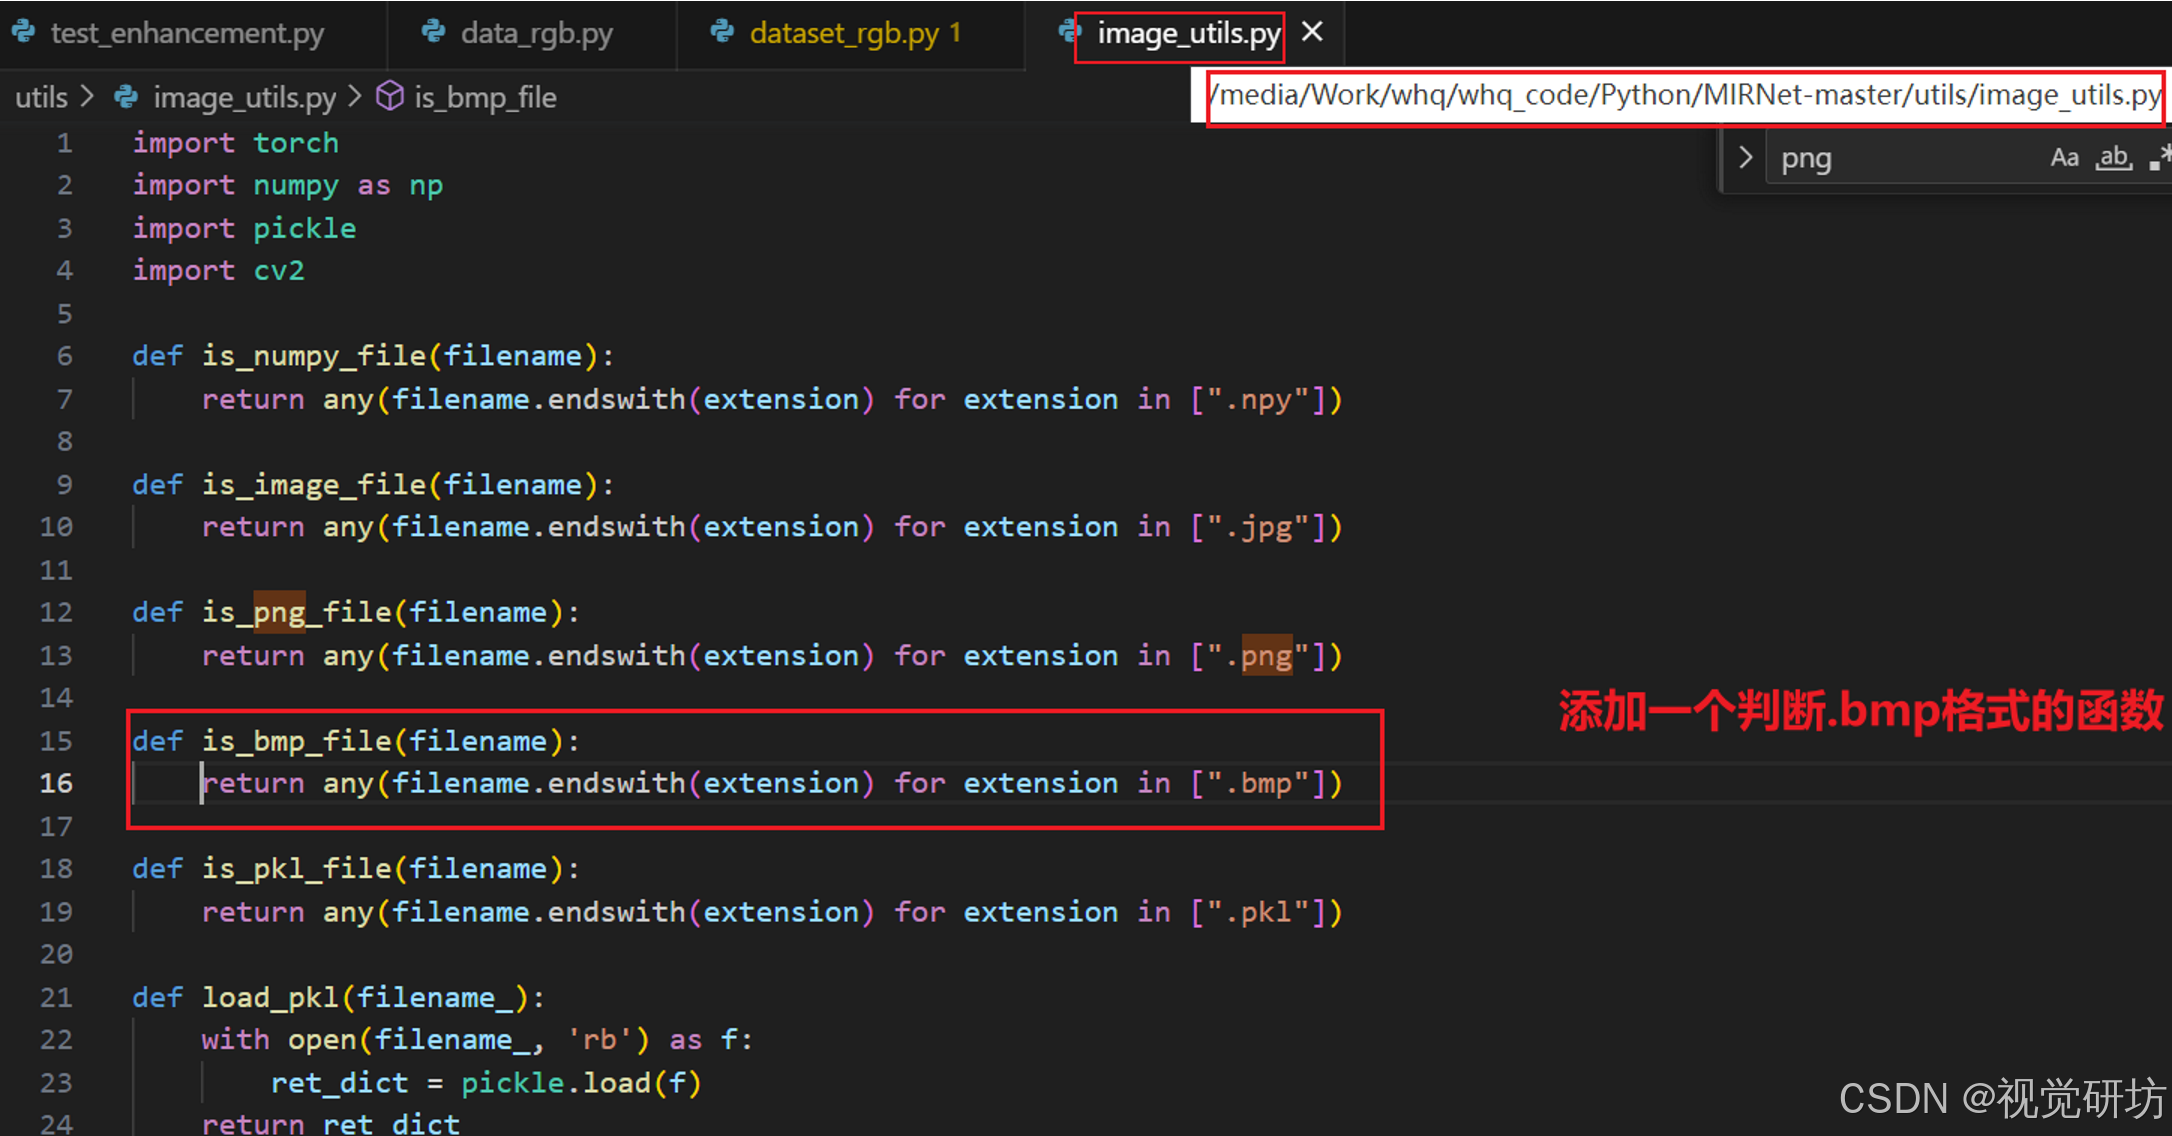The image size is (2172, 1136).
Task: Select the dataset_rgb.py tab
Action: [844, 33]
